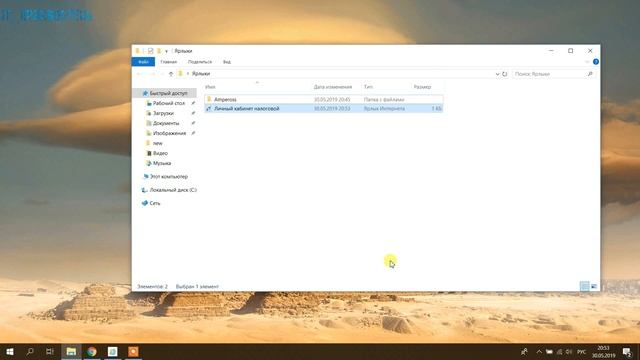
Task: Switch the РУС input language indicator
Action: point(581,351)
